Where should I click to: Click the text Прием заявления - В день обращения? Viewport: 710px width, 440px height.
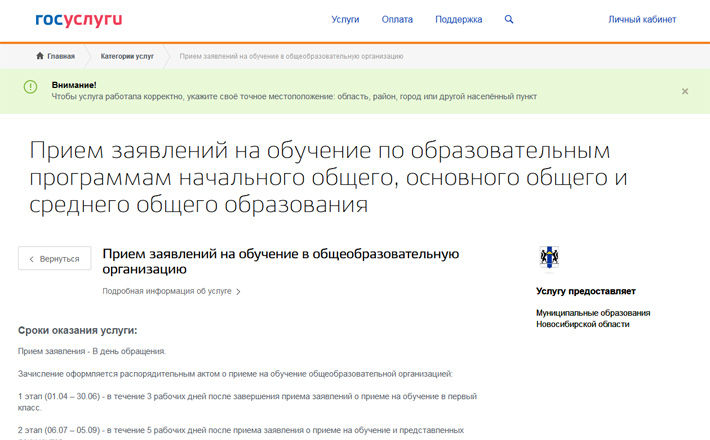[x=92, y=351]
